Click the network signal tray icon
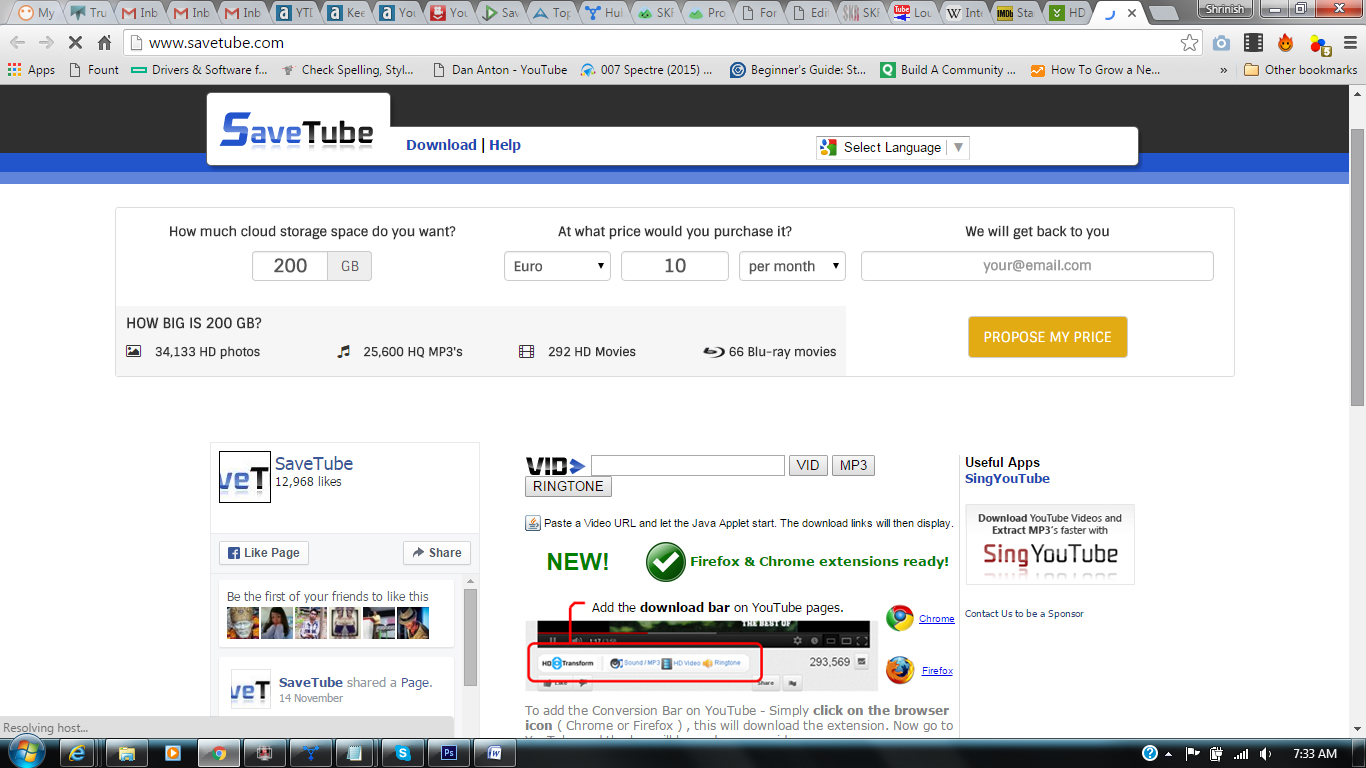The height and width of the screenshot is (768, 1366). 1241,754
